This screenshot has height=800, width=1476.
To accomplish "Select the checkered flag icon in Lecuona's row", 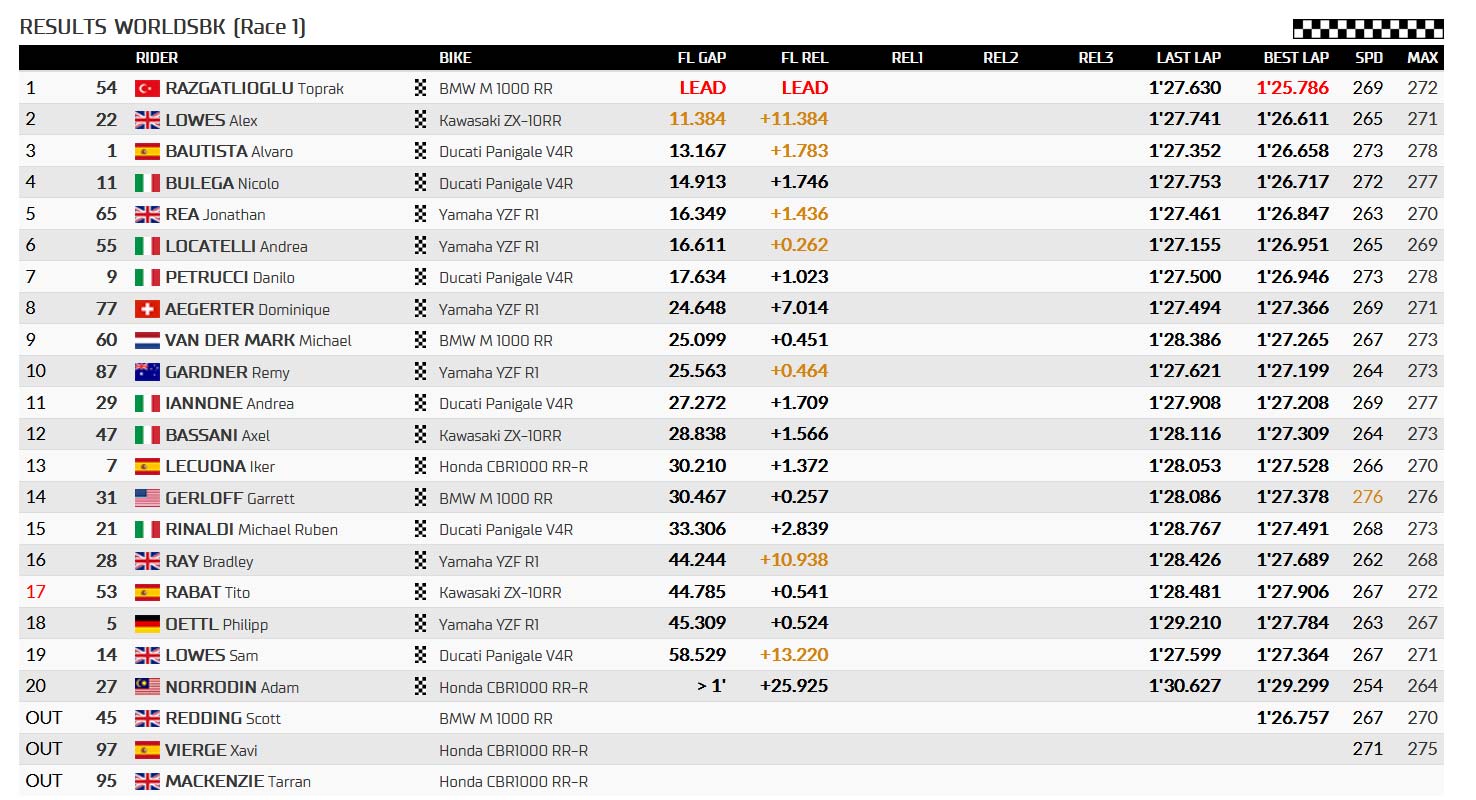I will pos(420,466).
